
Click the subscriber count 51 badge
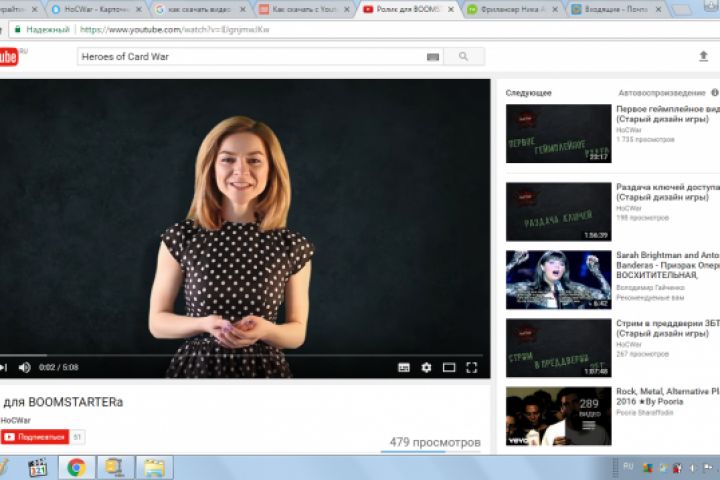pos(77,437)
